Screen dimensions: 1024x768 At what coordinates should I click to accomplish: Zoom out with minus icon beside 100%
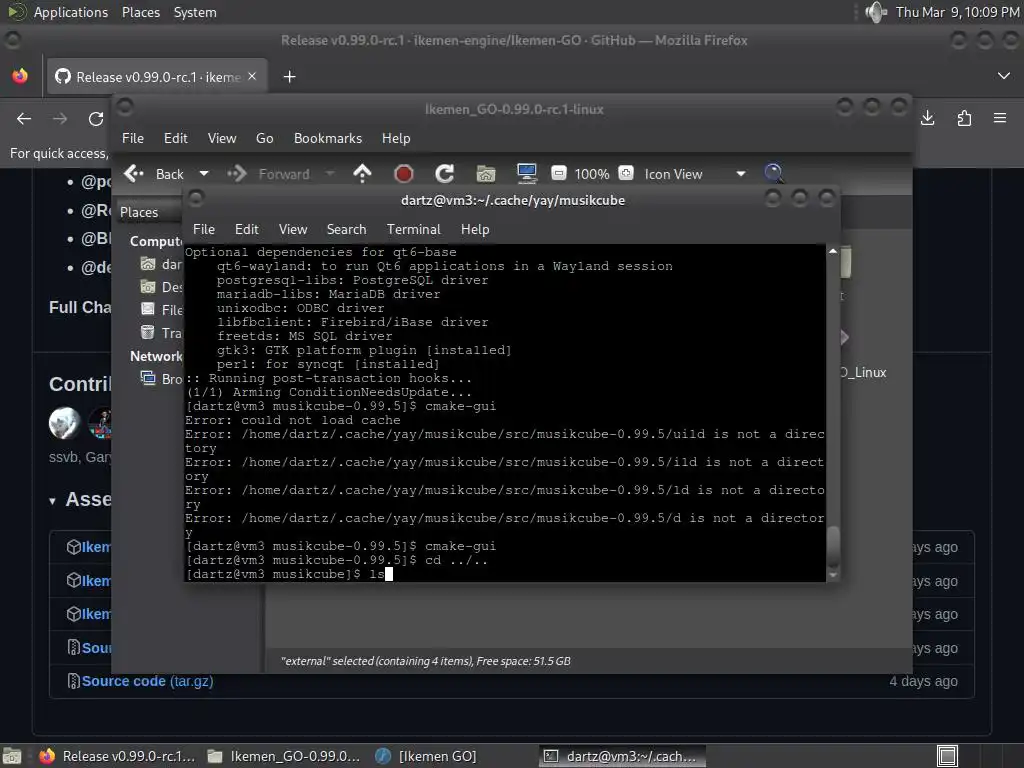point(558,173)
